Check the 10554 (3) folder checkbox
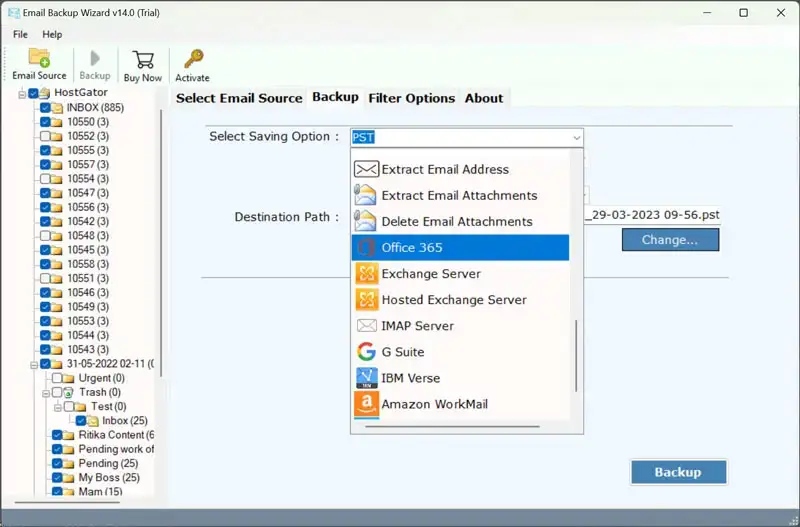The width and height of the screenshot is (800, 527). [45, 179]
